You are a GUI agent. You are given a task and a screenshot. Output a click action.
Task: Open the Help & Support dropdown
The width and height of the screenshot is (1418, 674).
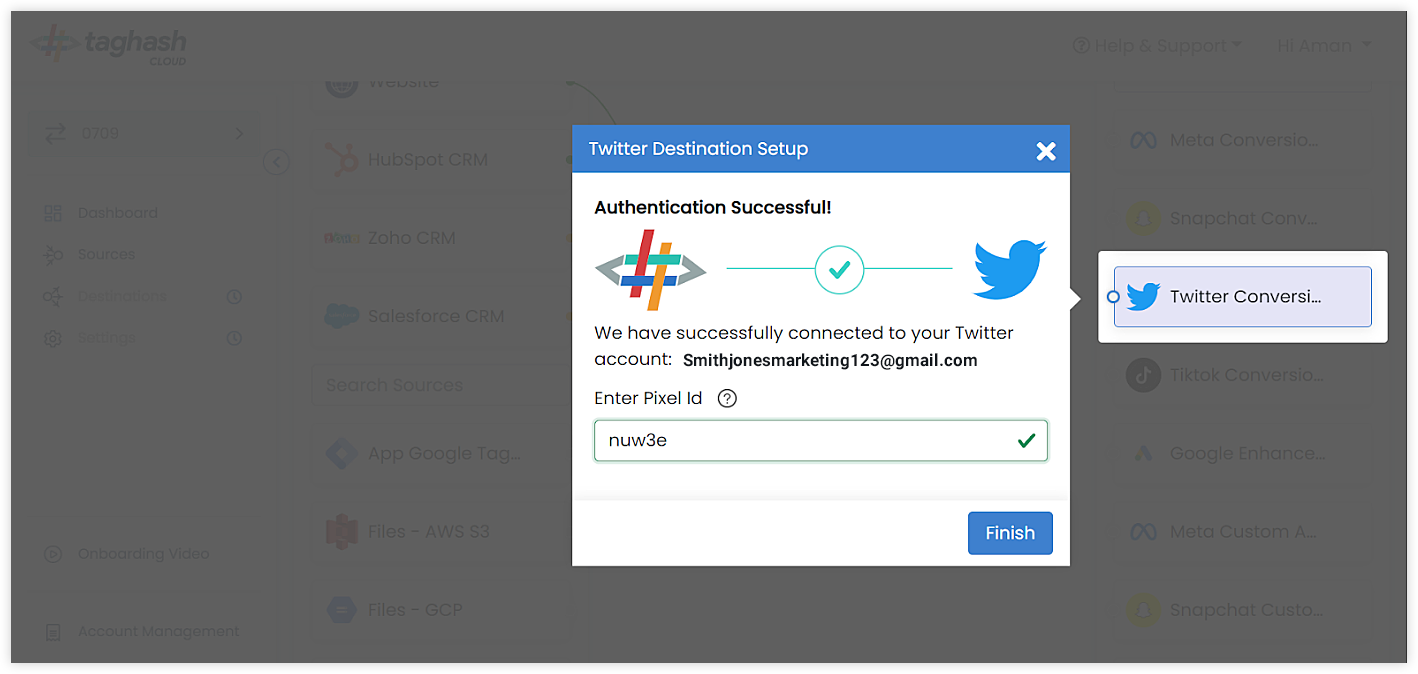(x=1157, y=46)
